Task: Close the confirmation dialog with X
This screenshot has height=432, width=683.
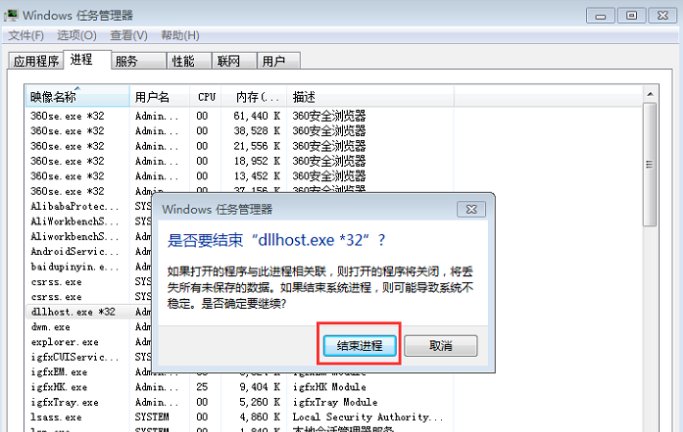Action: coord(471,209)
